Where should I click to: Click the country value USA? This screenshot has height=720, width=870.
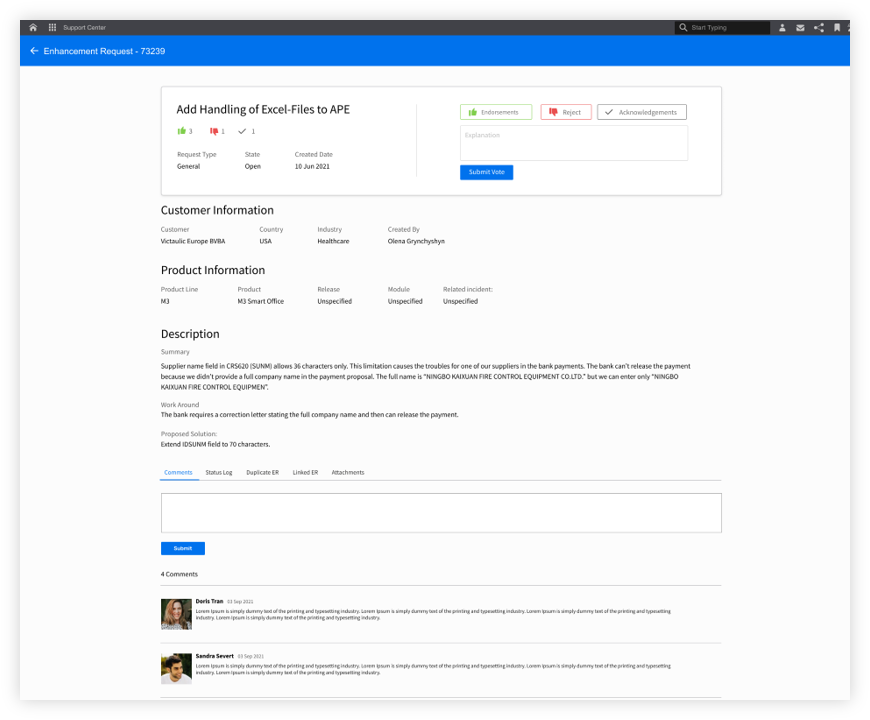(265, 241)
